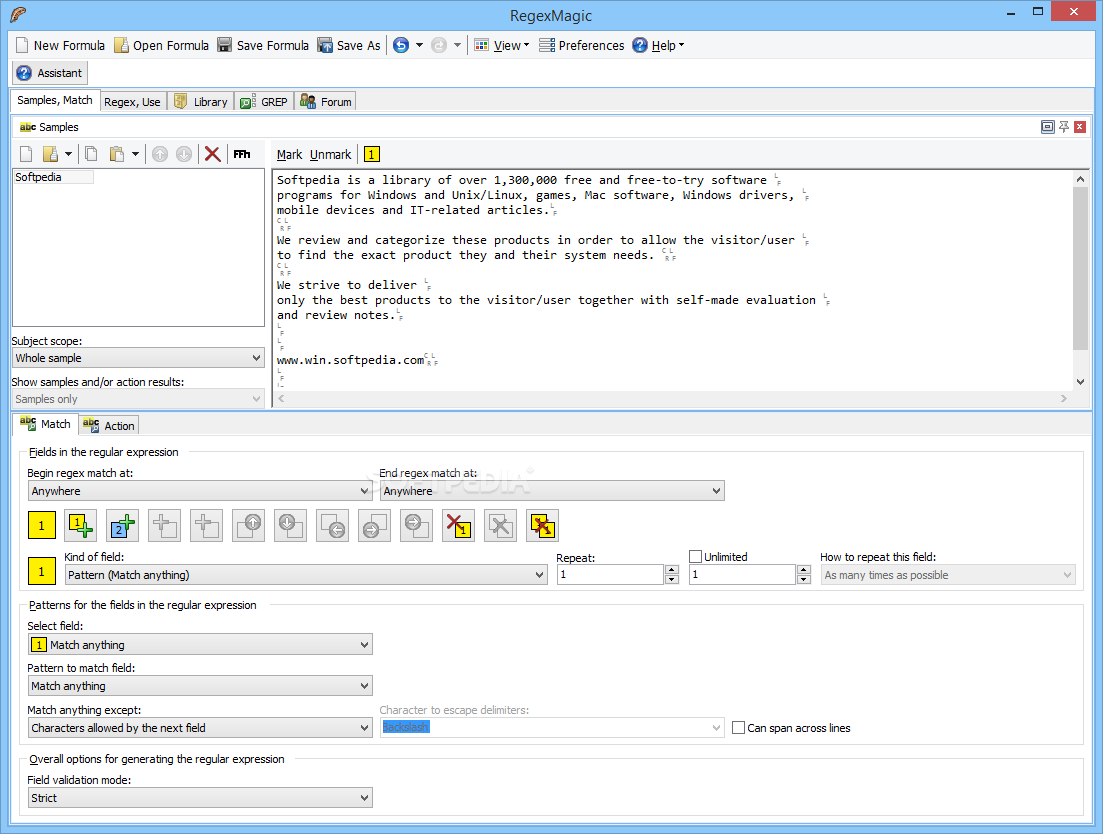
Task: Click the Save Formula button
Action: 263,46
